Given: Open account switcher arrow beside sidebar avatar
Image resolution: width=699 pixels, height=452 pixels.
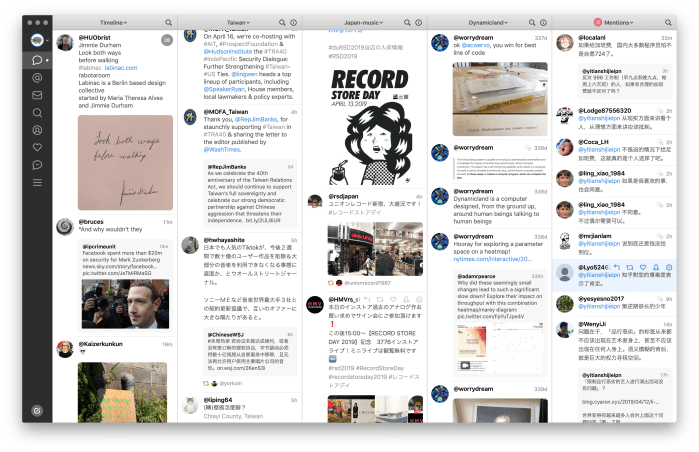Looking at the screenshot, I should (x=47, y=40).
